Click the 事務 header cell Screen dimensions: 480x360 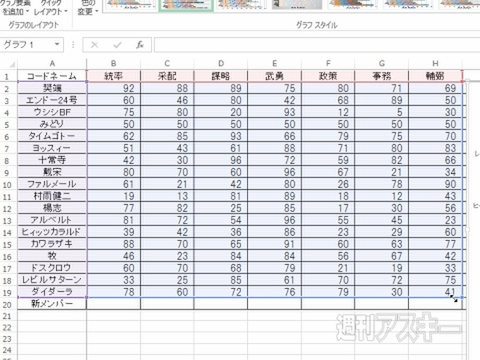[382, 76]
